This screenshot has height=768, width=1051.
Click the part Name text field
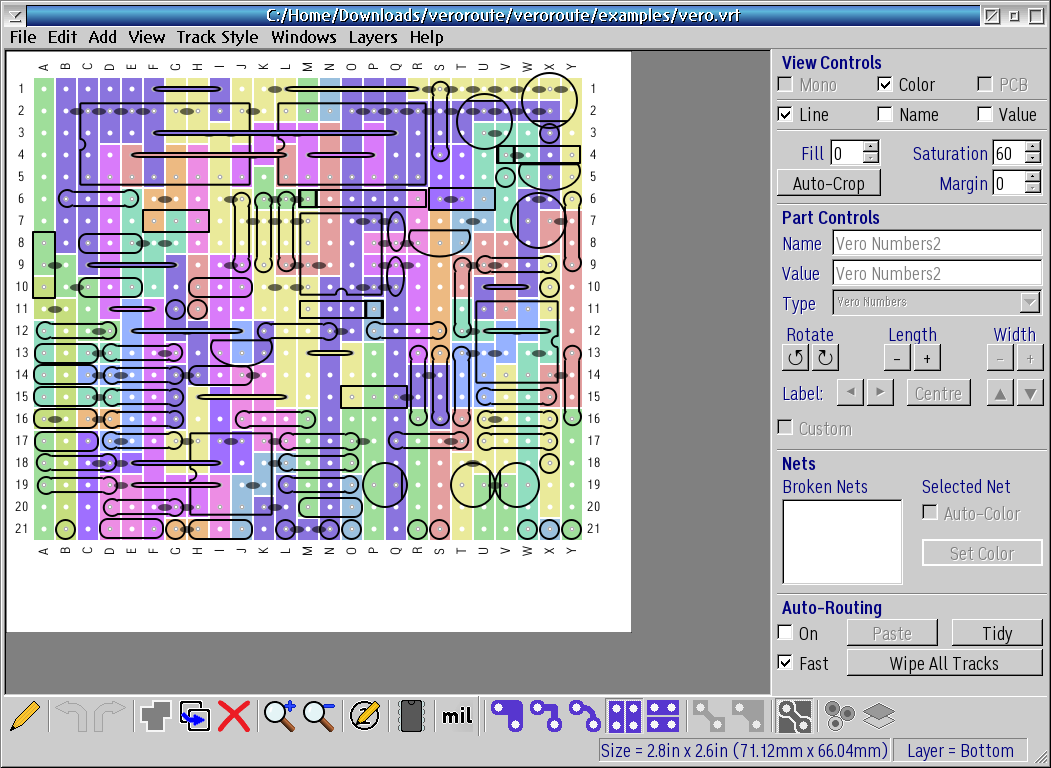coord(937,244)
